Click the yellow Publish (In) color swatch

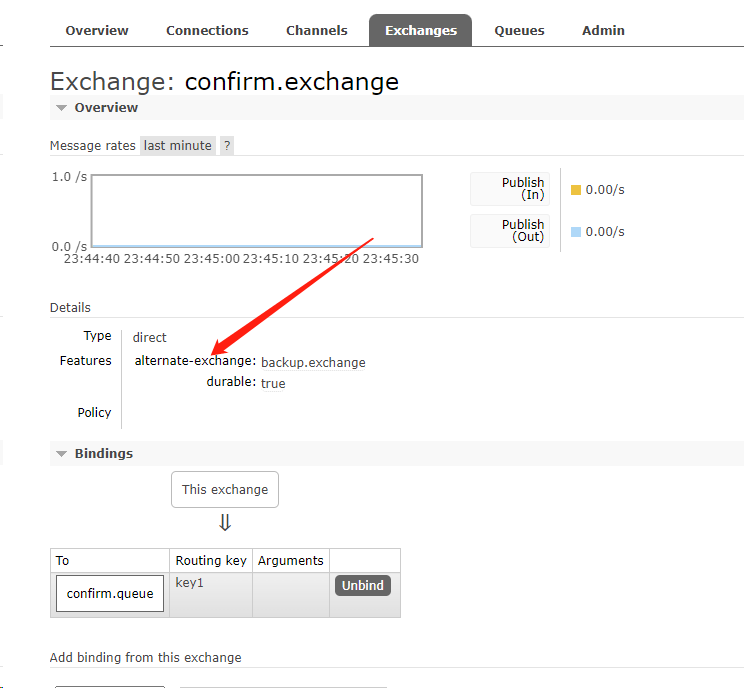tap(576, 190)
